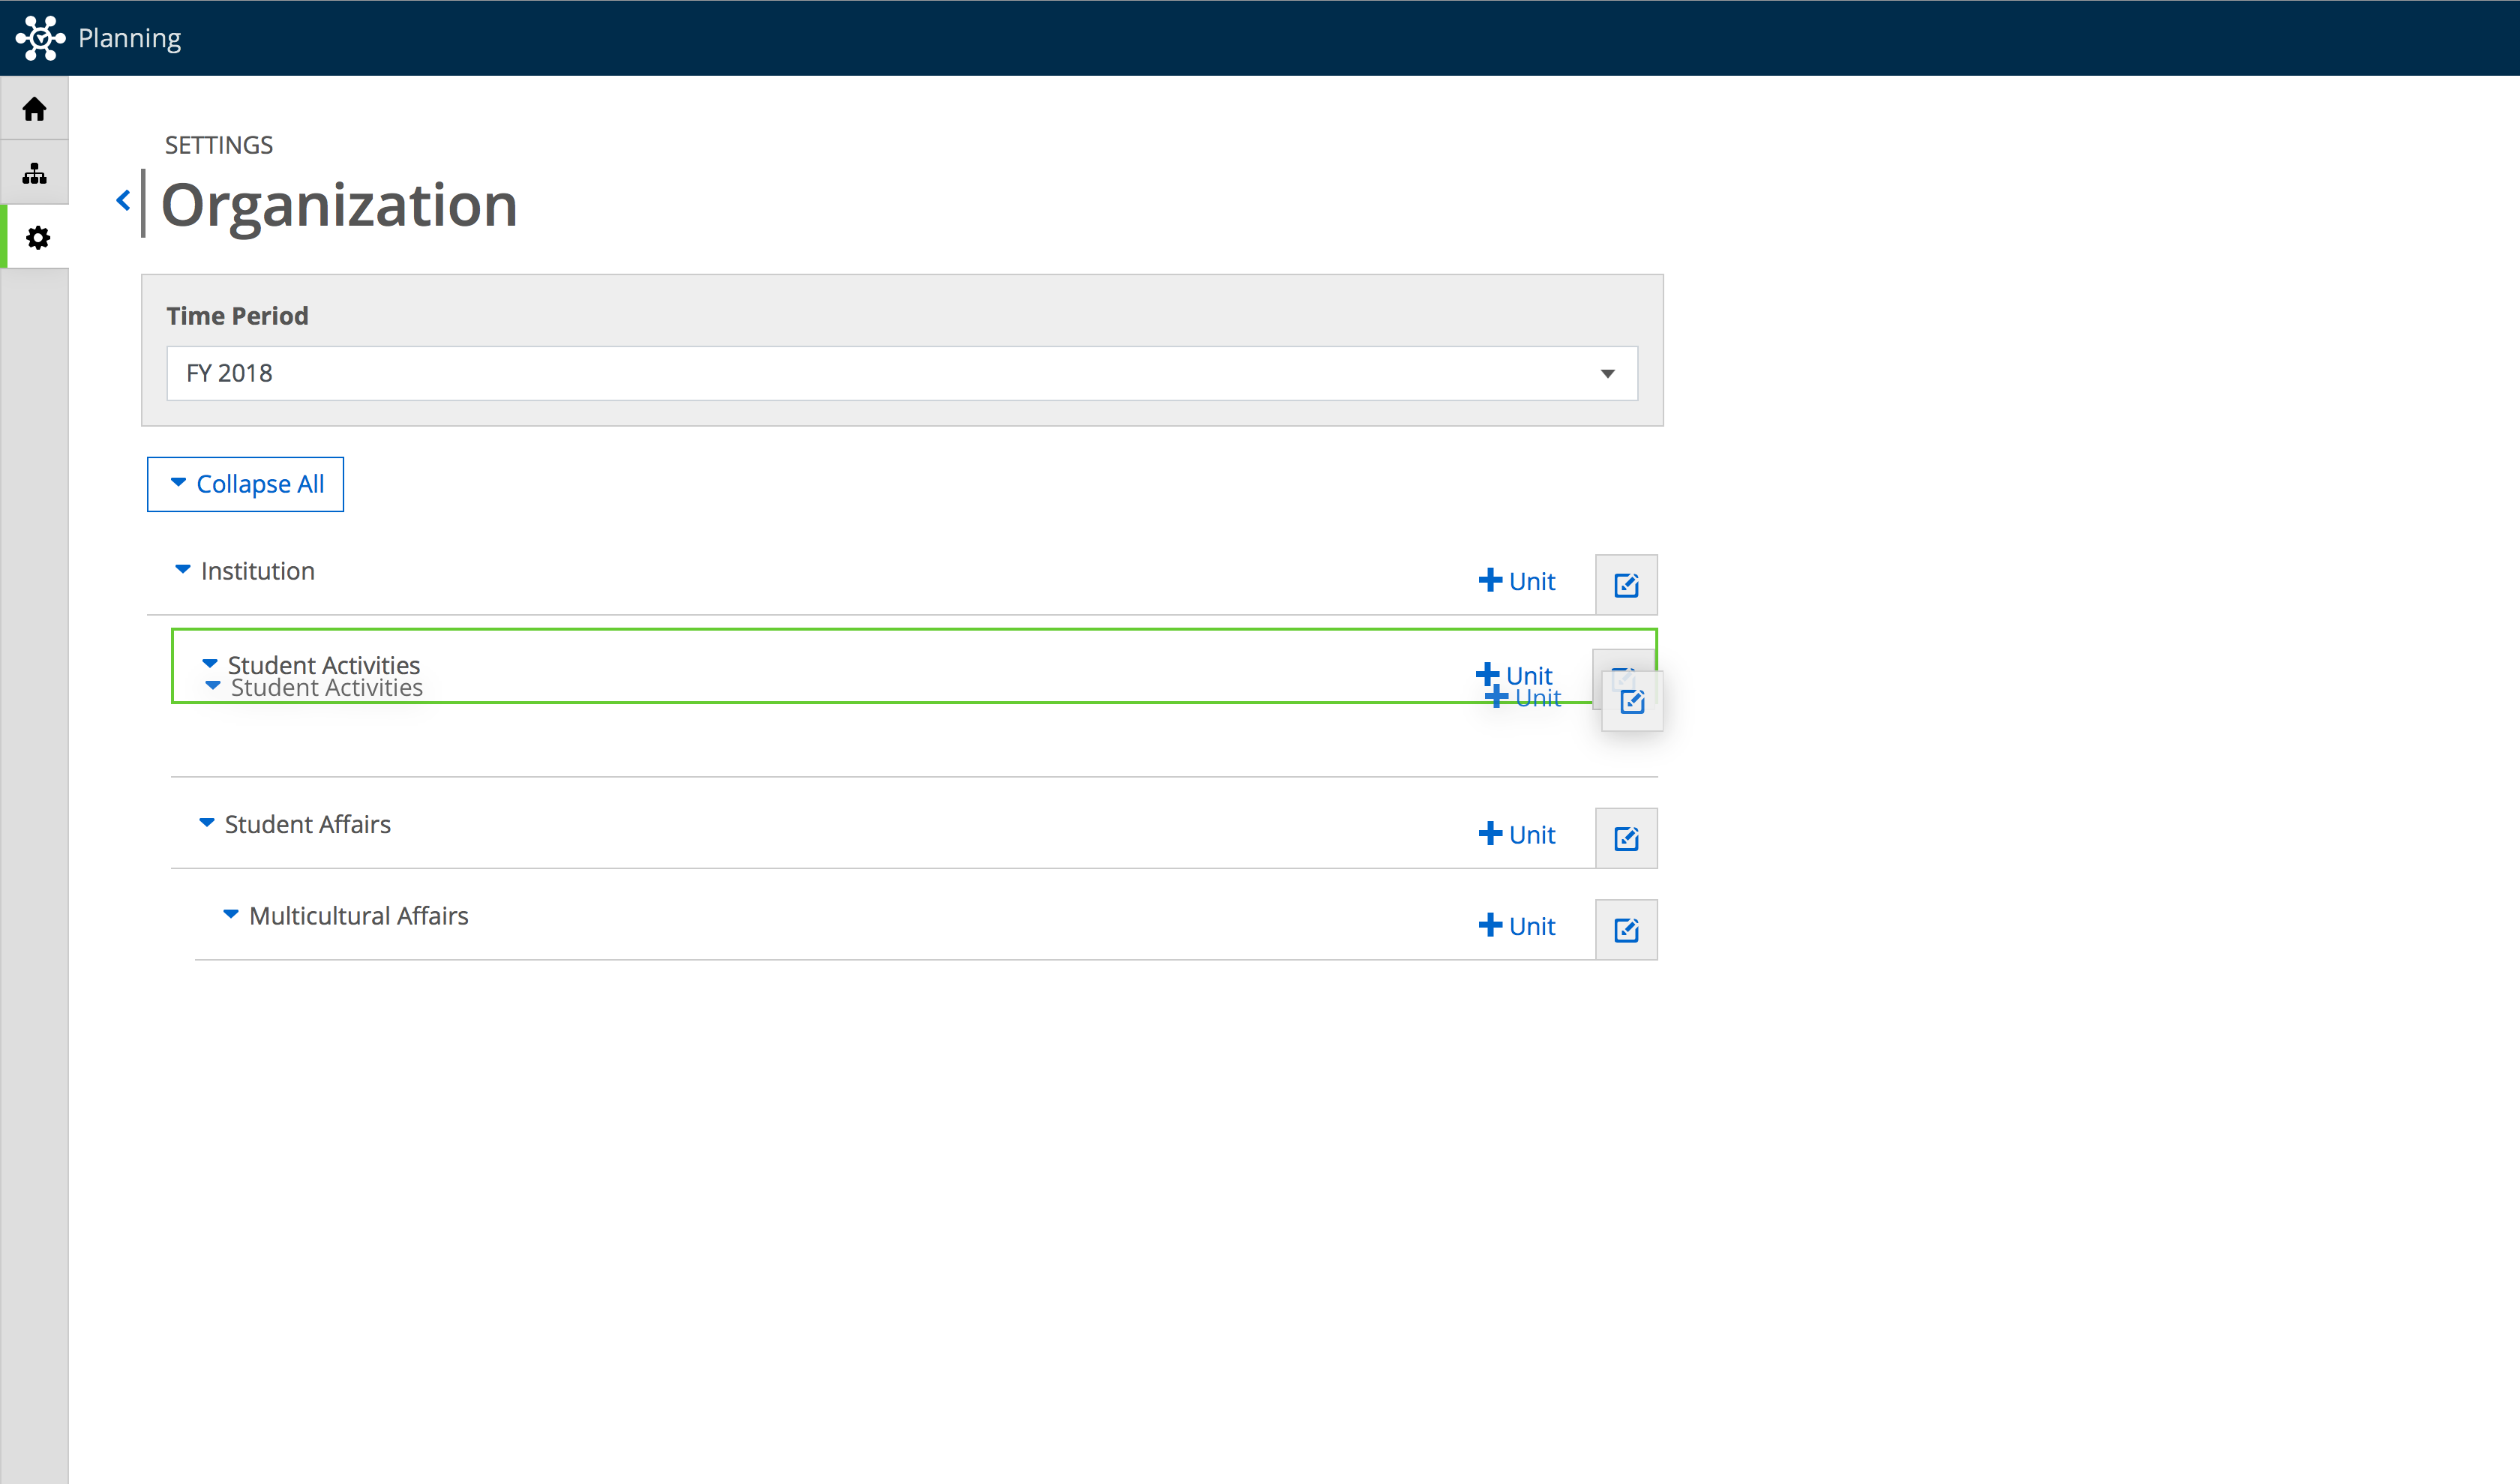This screenshot has width=2520, height=1484.
Task: Collapse the Student Affairs node
Action: click(x=207, y=822)
